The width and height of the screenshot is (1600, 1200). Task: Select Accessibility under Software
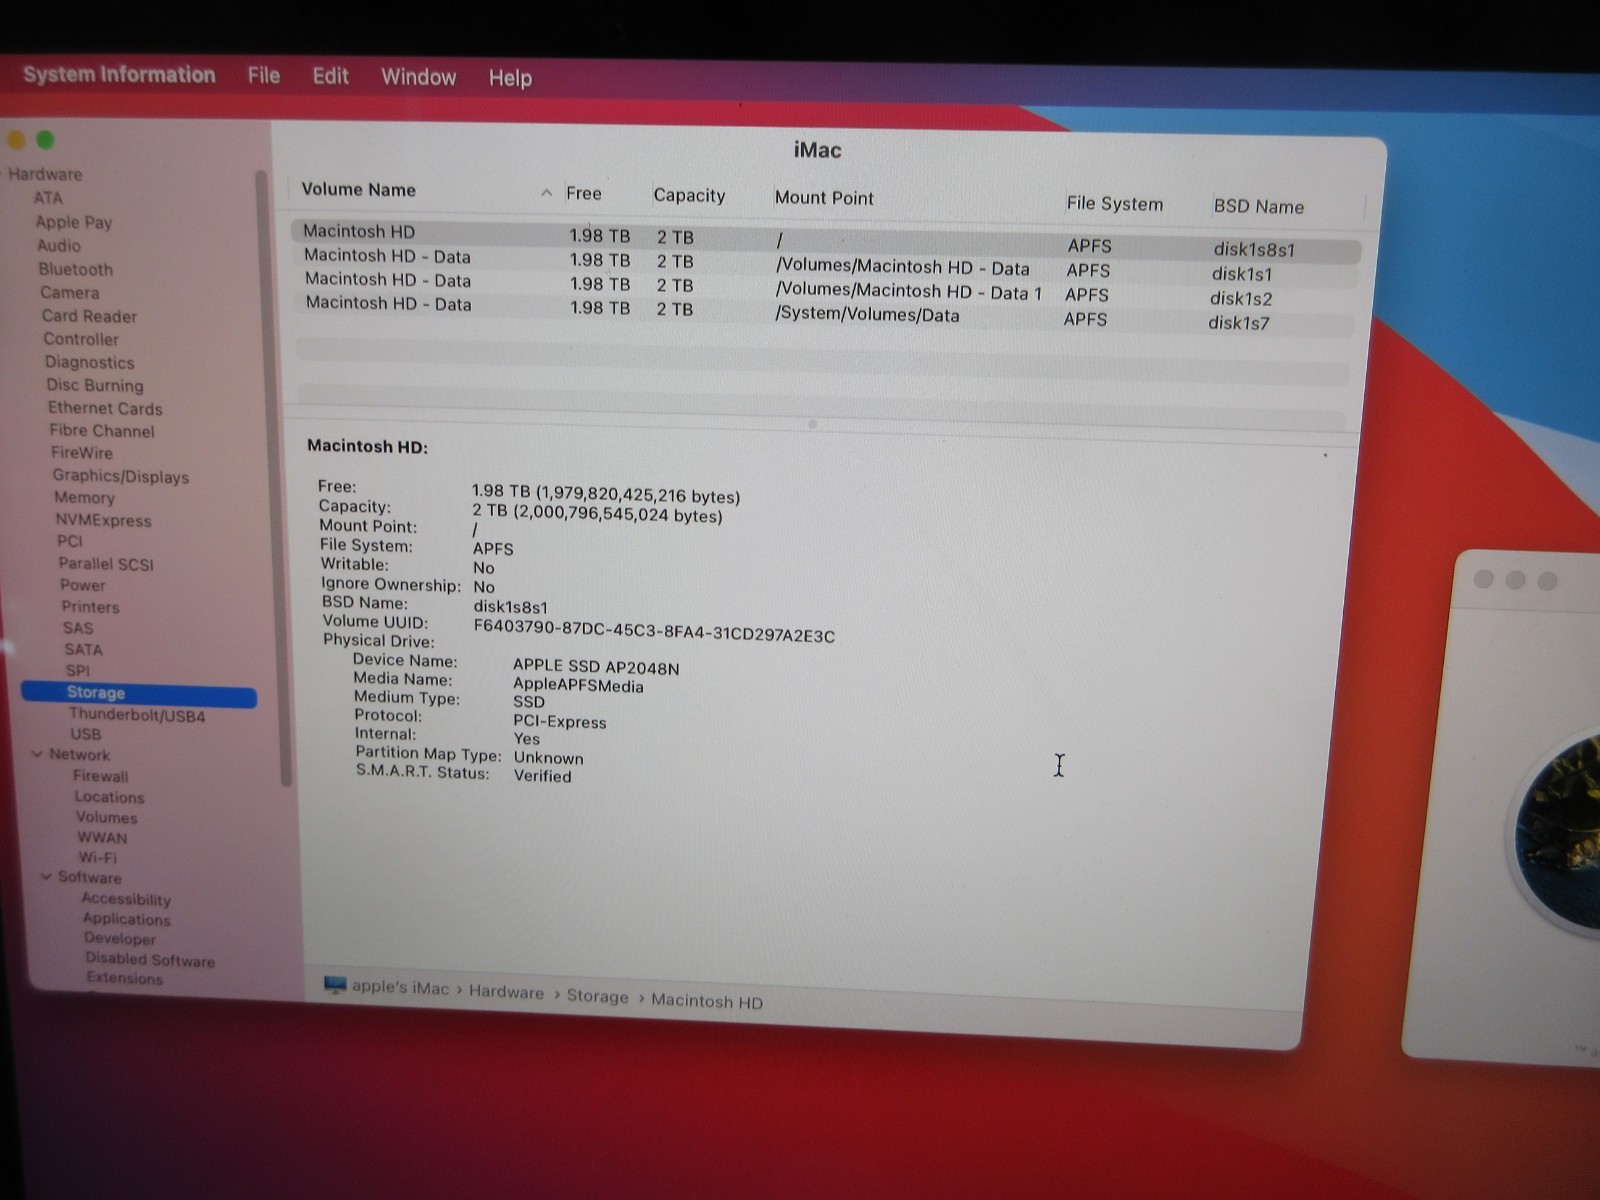point(126,899)
